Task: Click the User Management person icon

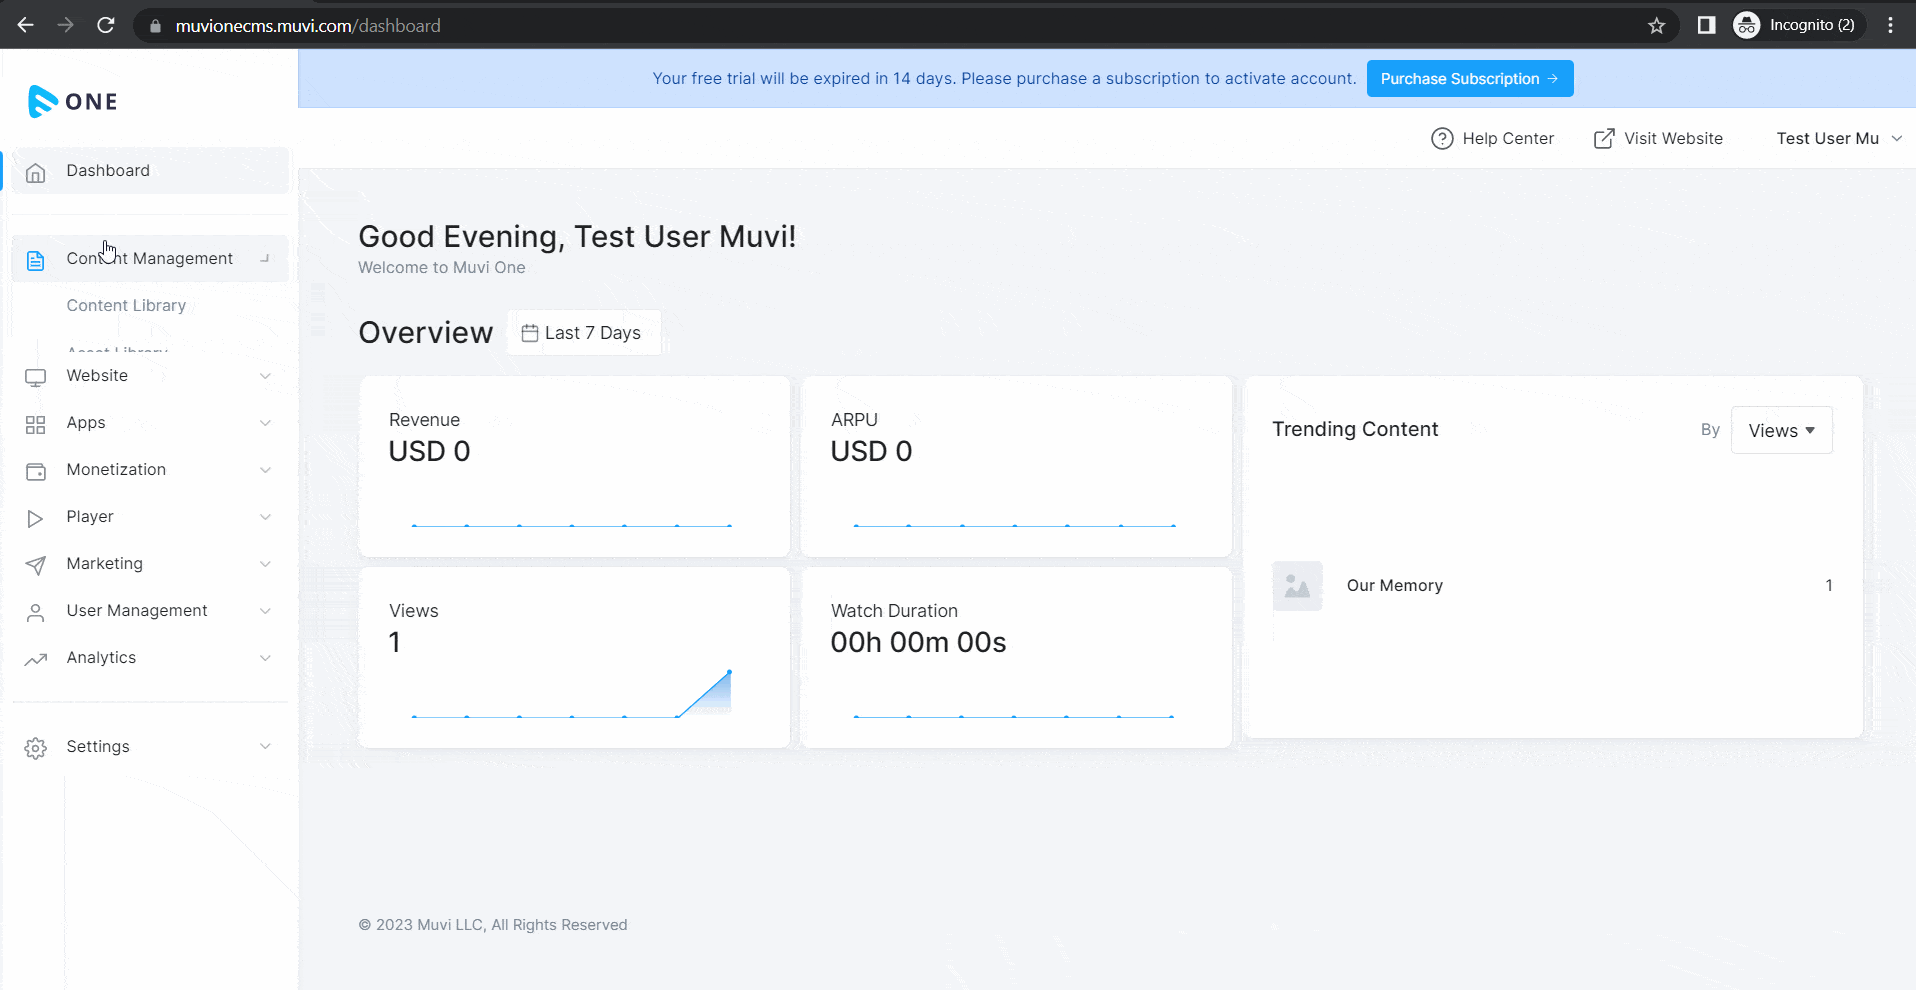Action: tap(36, 612)
